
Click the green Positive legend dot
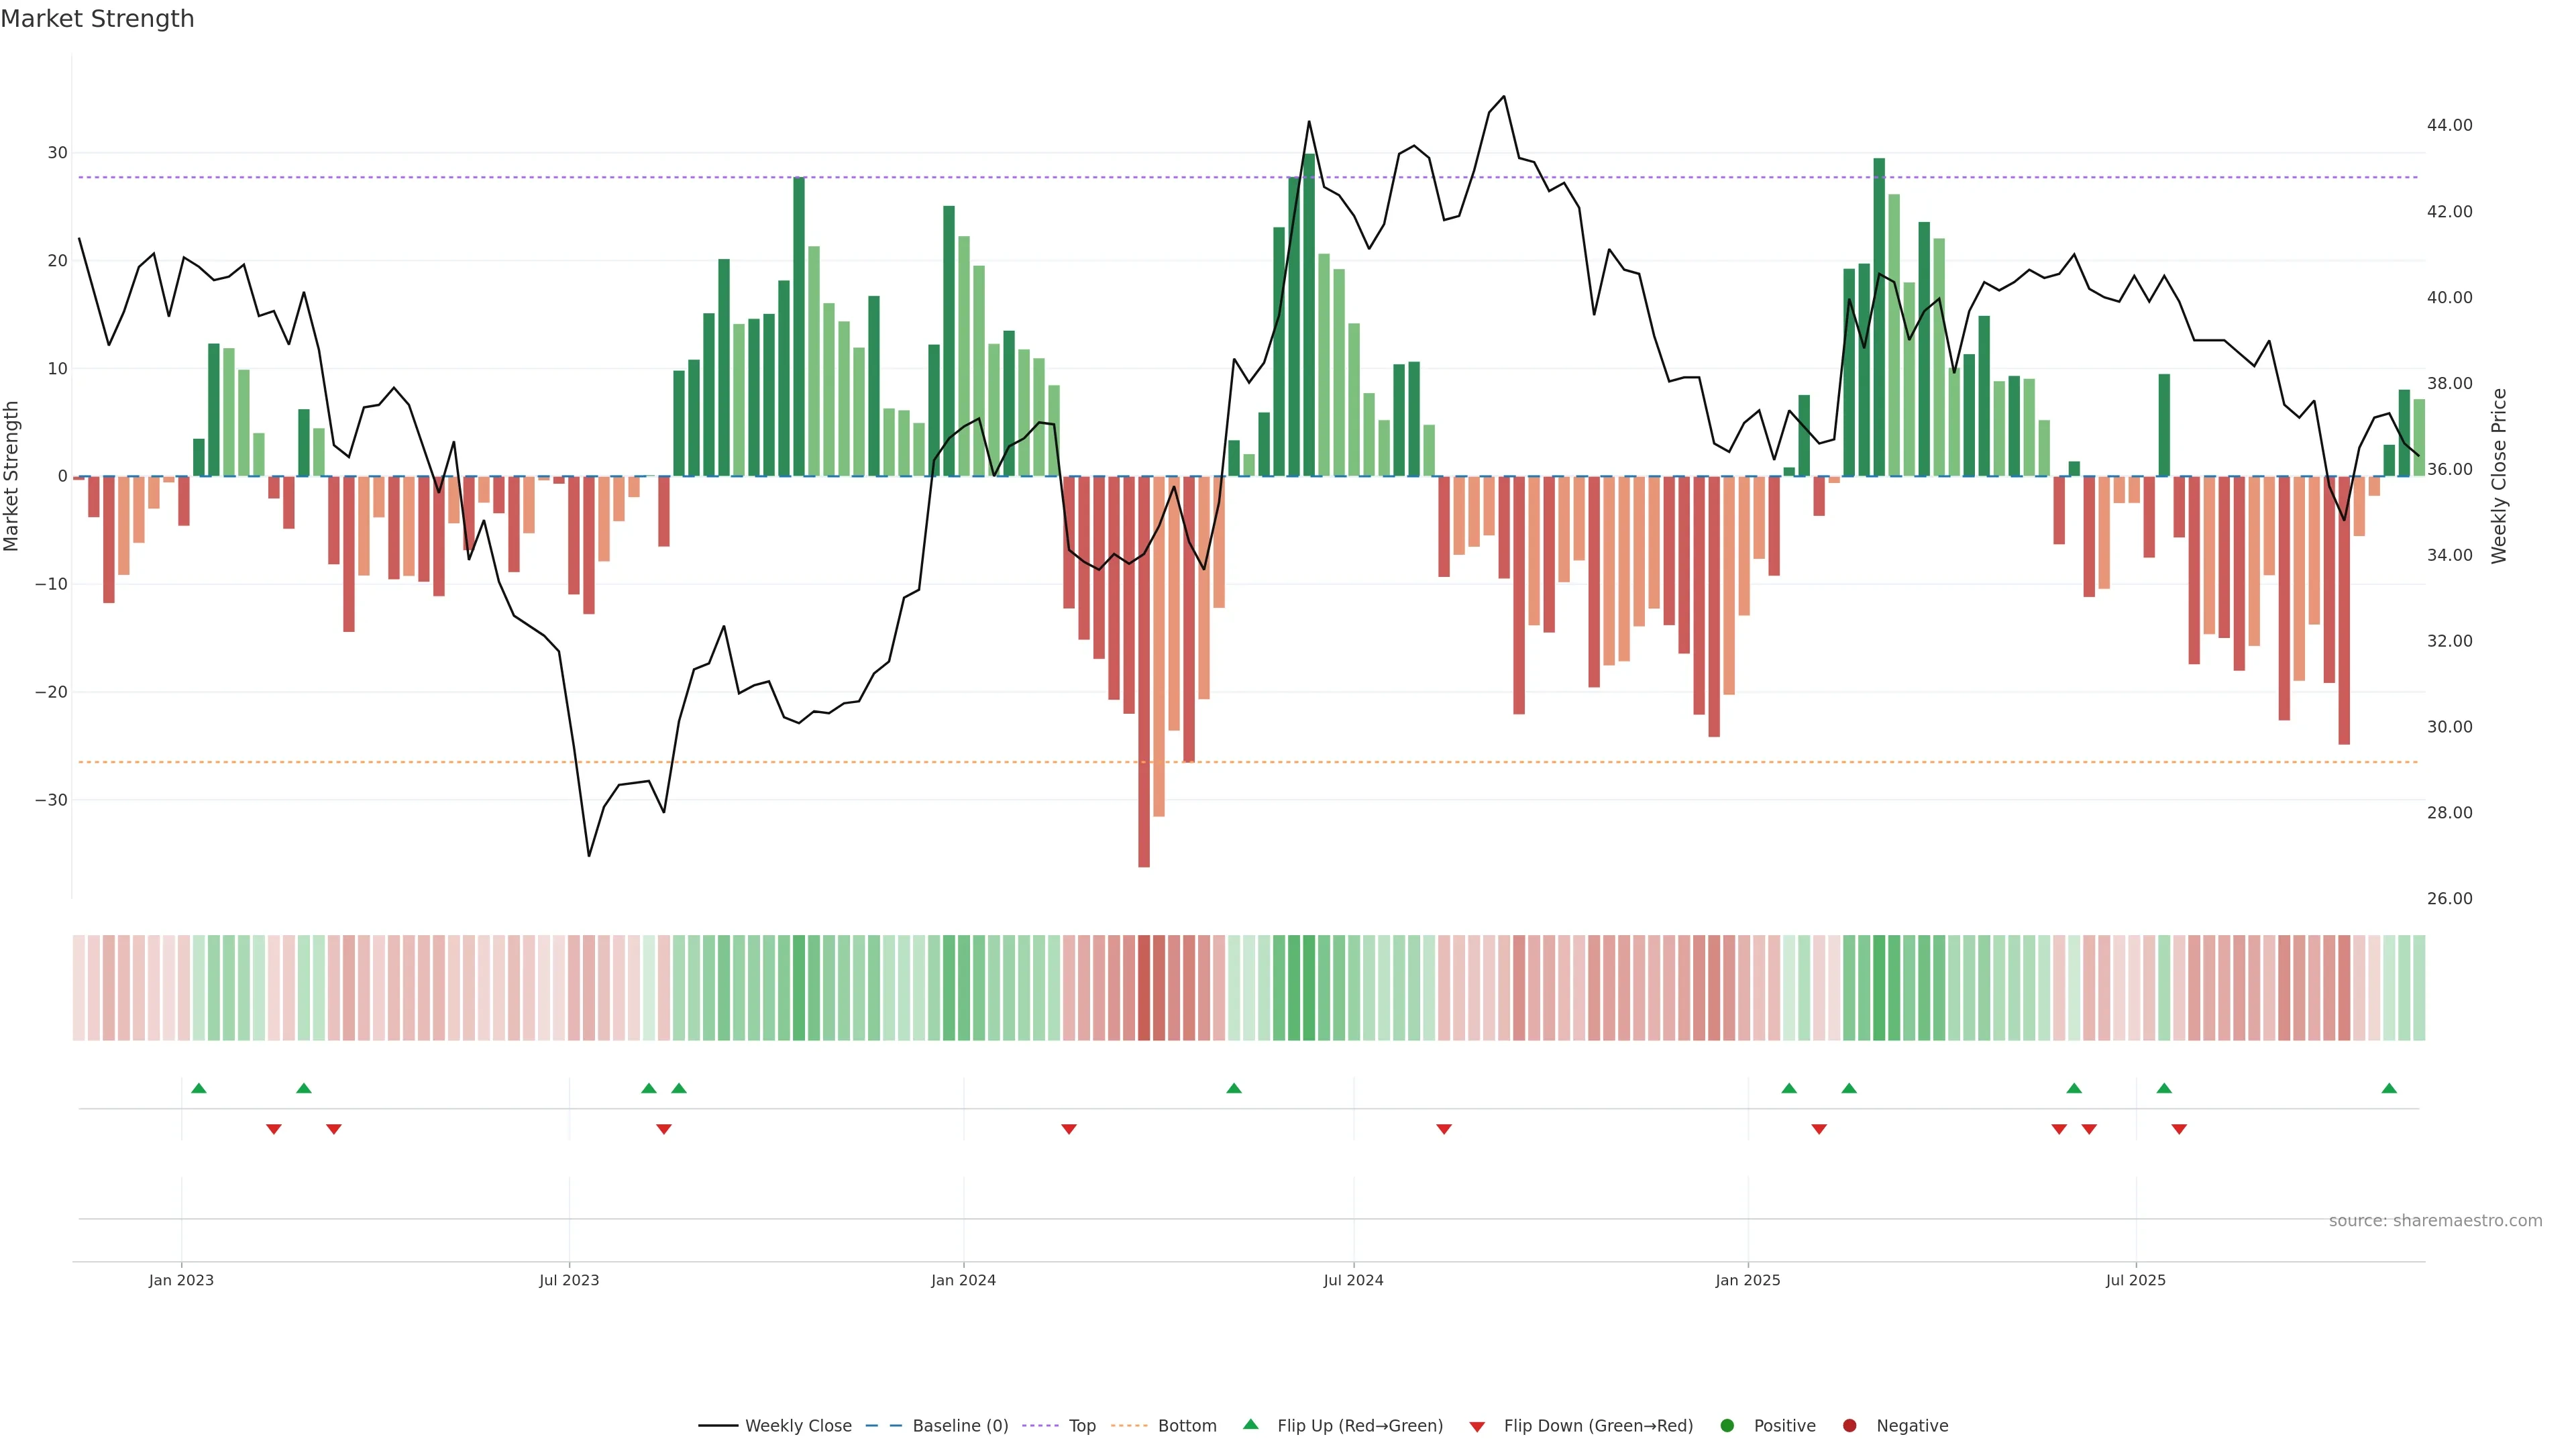pos(1727,1426)
